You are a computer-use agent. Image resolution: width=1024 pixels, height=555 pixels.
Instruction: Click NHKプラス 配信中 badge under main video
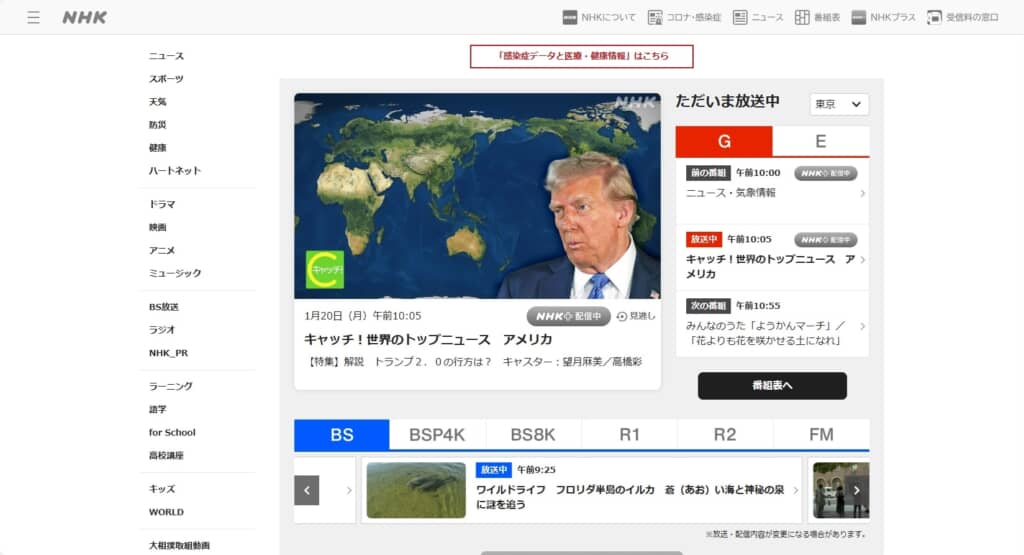tap(568, 316)
